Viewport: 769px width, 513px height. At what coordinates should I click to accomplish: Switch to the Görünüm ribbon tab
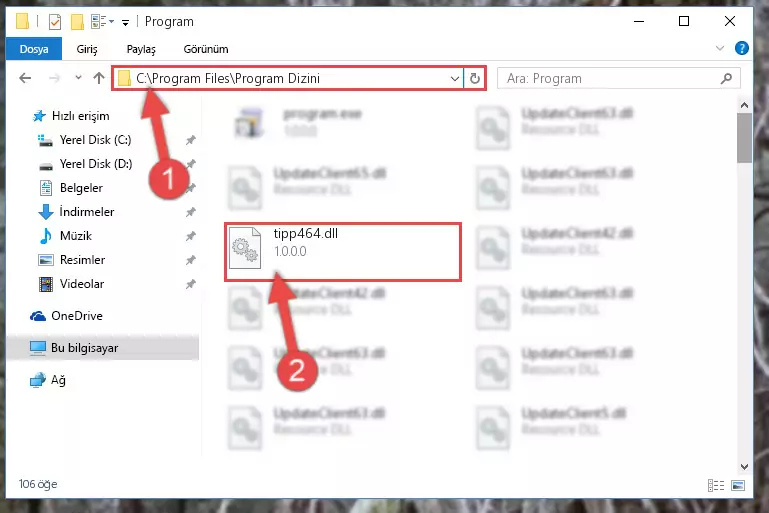pos(206,49)
